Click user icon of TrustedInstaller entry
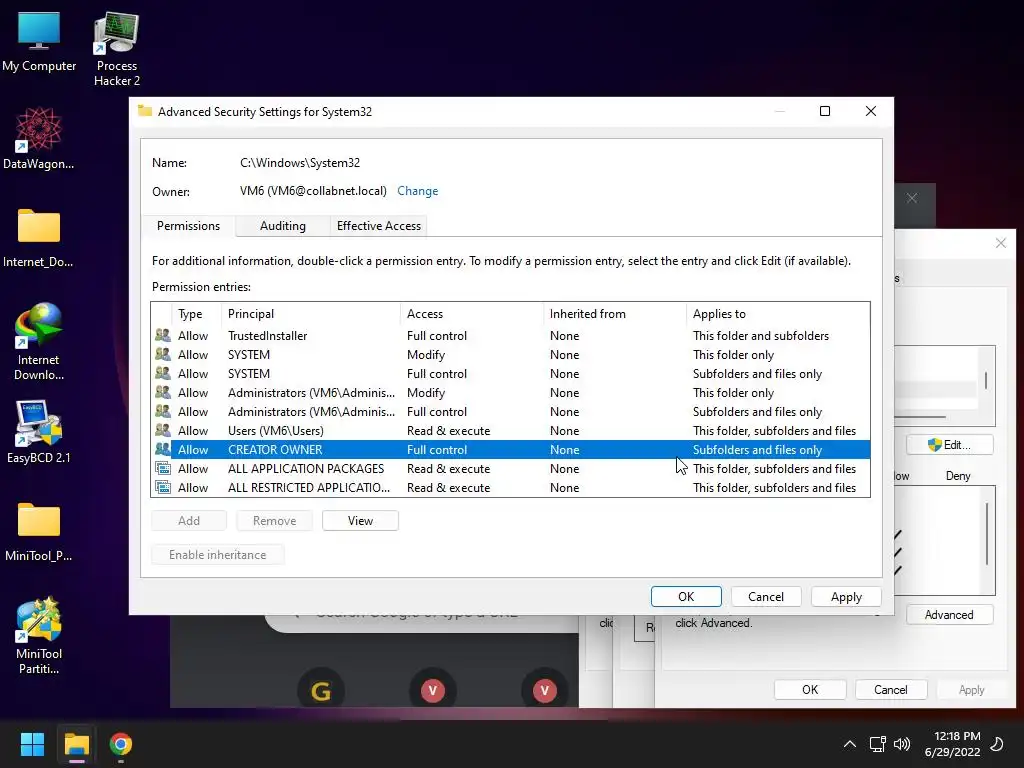The height and width of the screenshot is (768, 1024). 163,336
